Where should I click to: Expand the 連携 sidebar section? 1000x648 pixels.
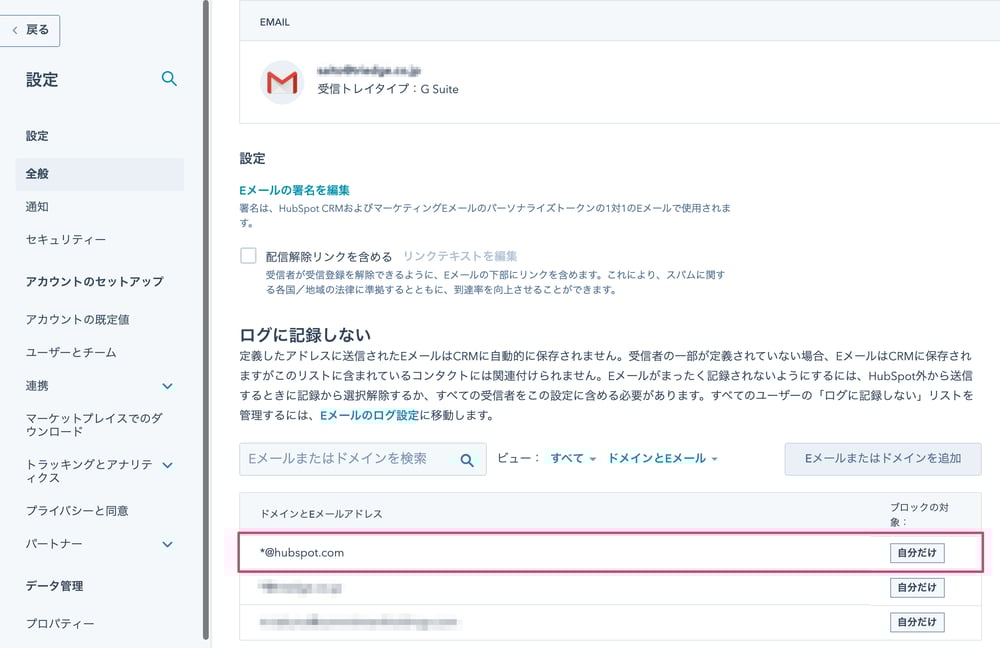(x=167, y=386)
